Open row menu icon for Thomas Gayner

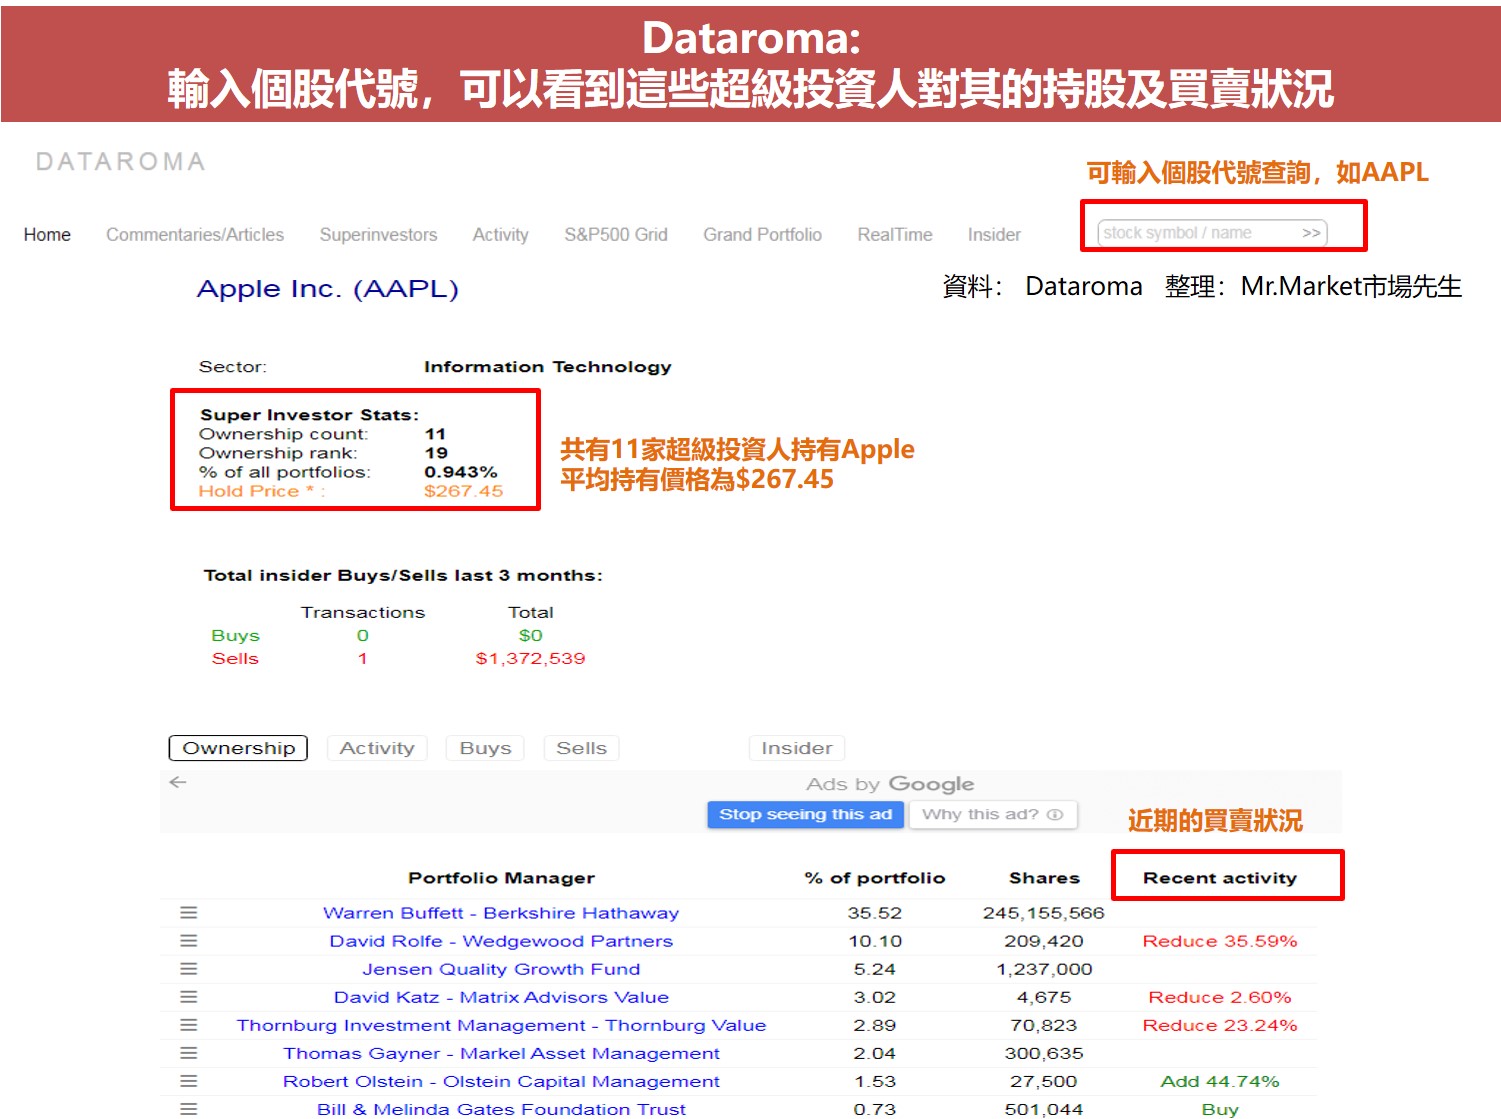point(188,1053)
